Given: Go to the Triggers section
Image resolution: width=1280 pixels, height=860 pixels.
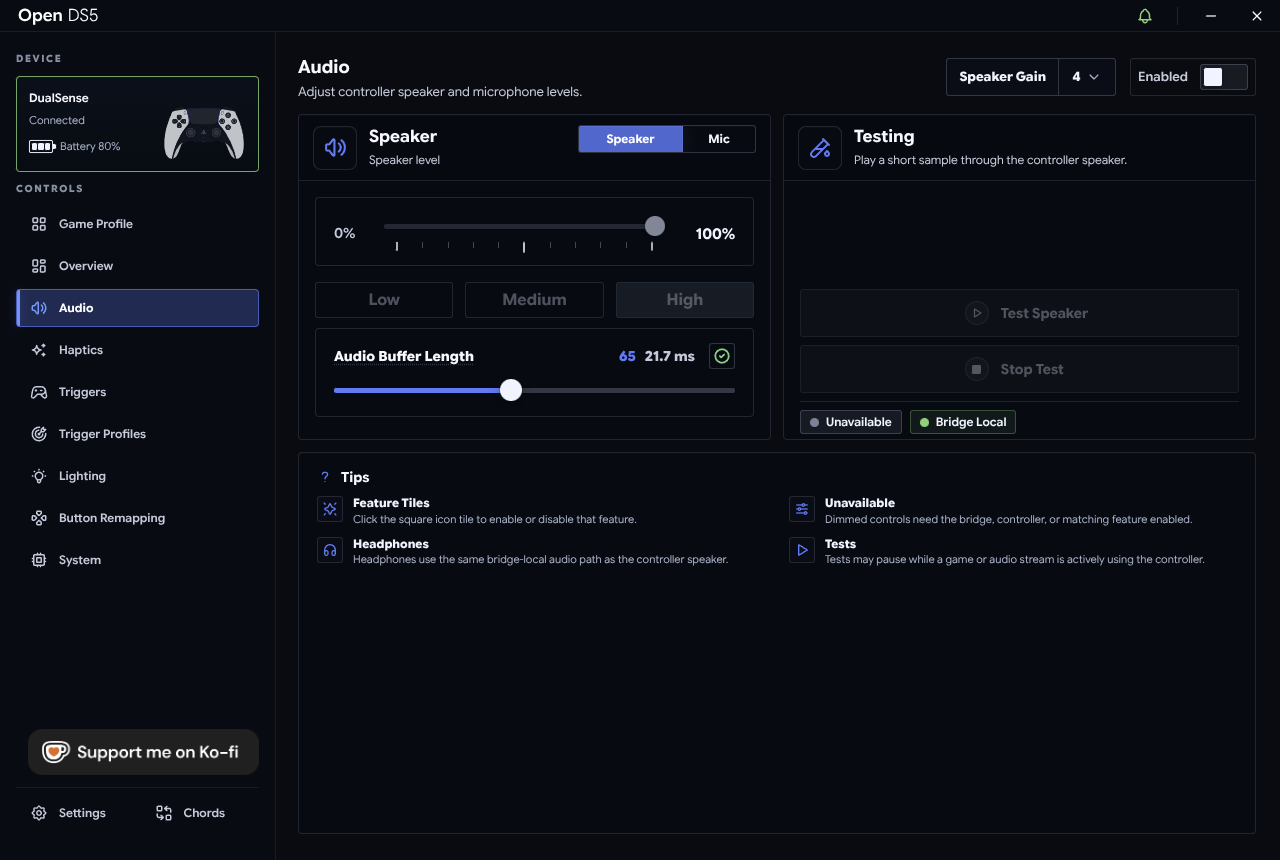Looking at the screenshot, I should coord(138,392).
